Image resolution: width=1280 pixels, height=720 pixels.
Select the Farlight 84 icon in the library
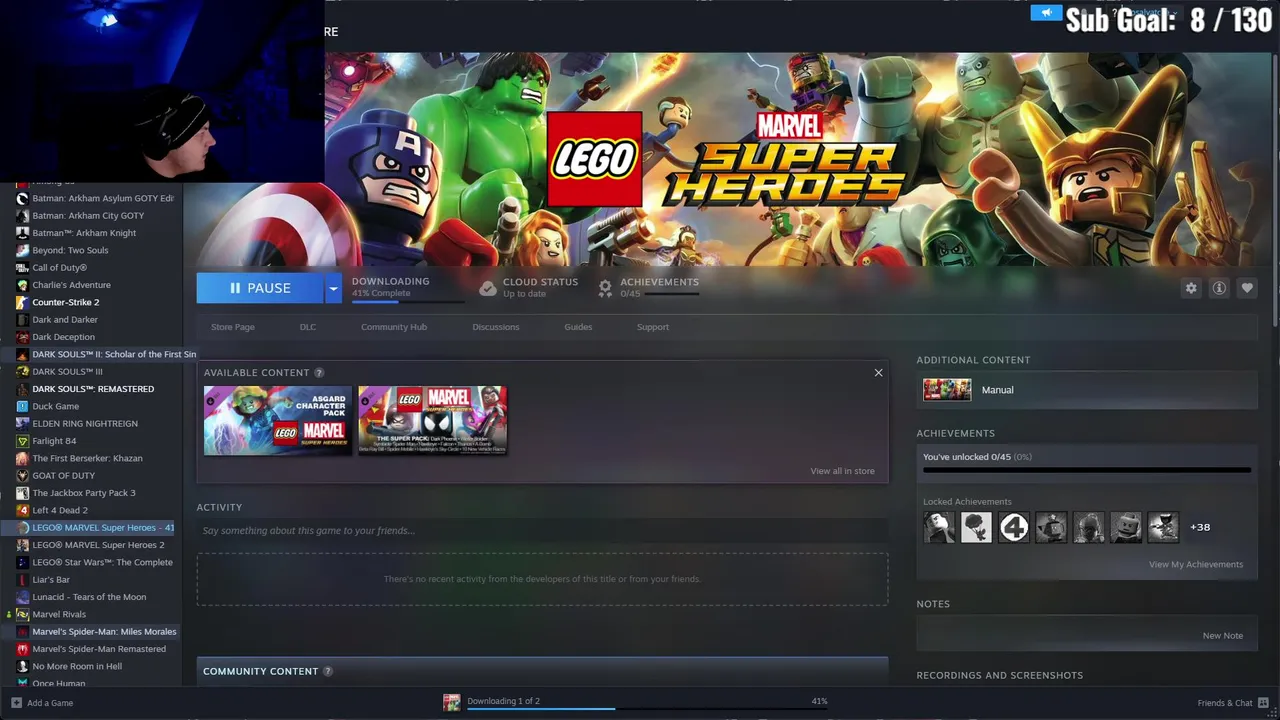(22, 441)
